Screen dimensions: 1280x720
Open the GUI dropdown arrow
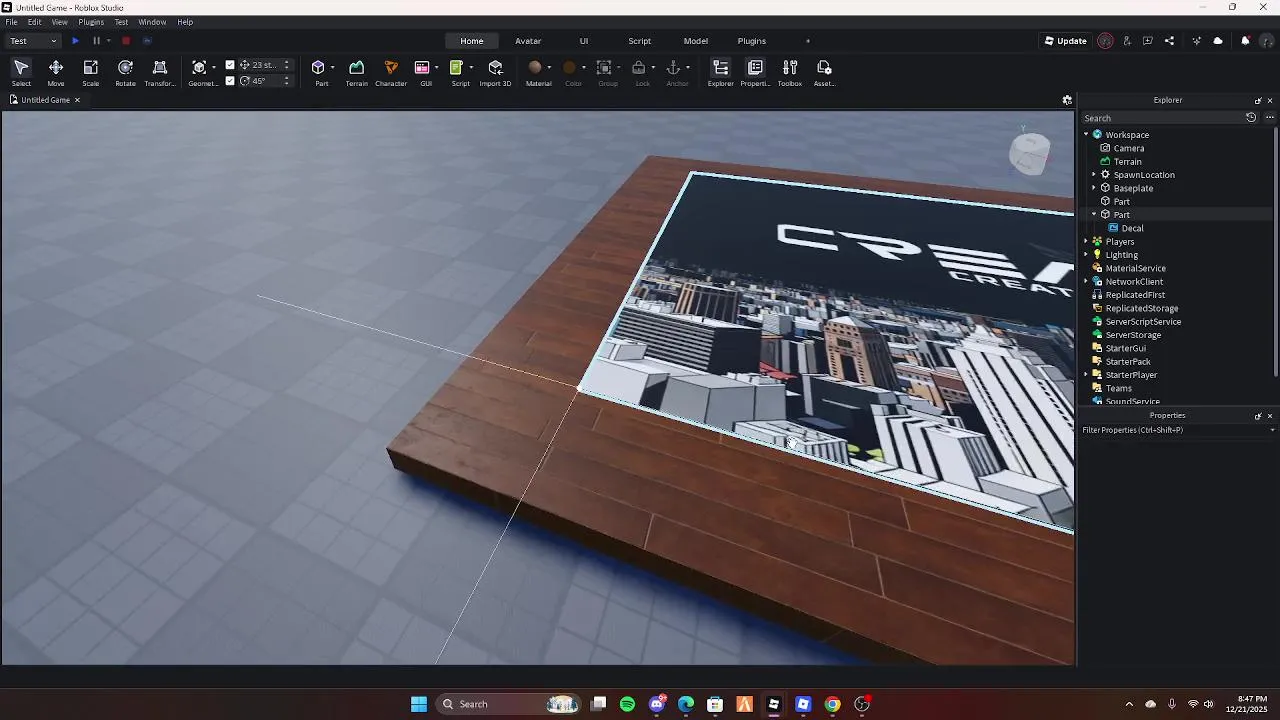[437, 68]
